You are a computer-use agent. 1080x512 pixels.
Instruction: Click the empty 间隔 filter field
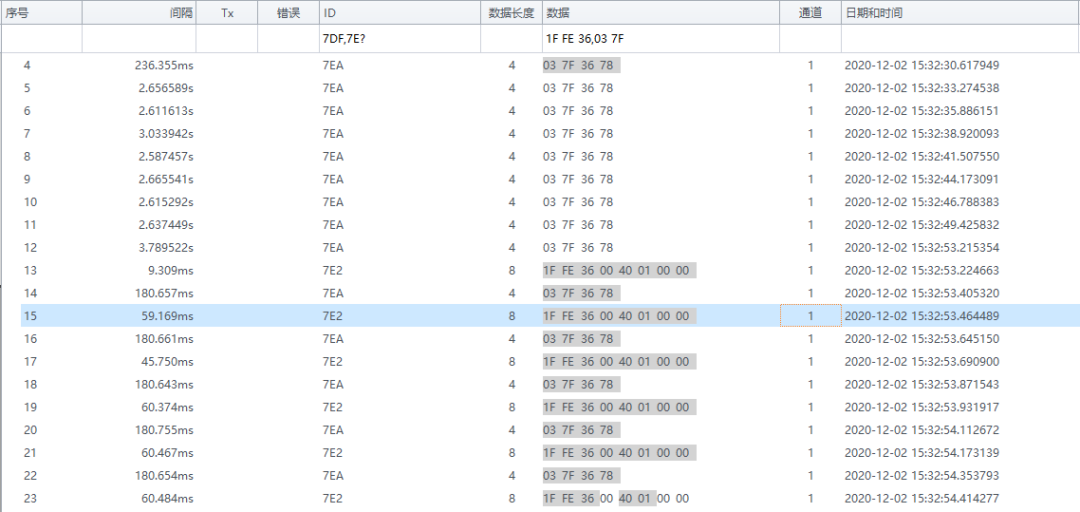pyautogui.click(x=139, y=39)
